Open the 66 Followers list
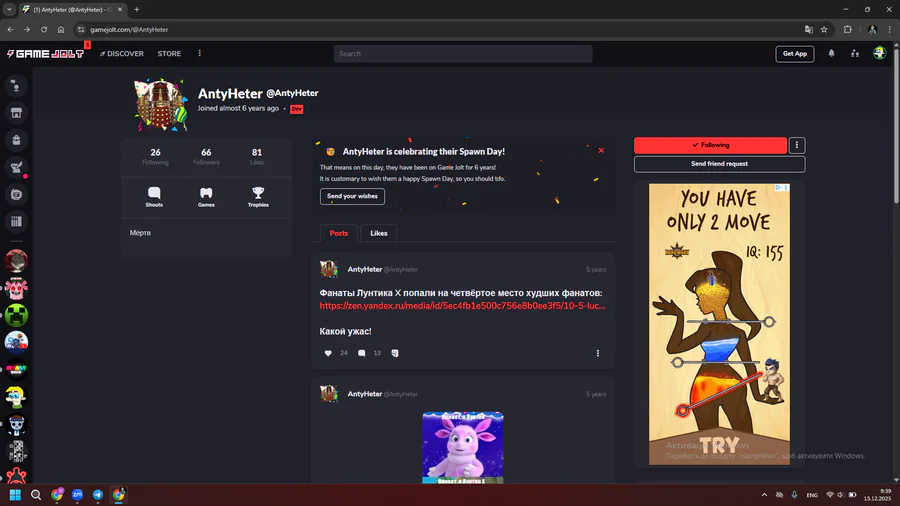Image resolution: width=900 pixels, height=506 pixels. (x=206, y=156)
